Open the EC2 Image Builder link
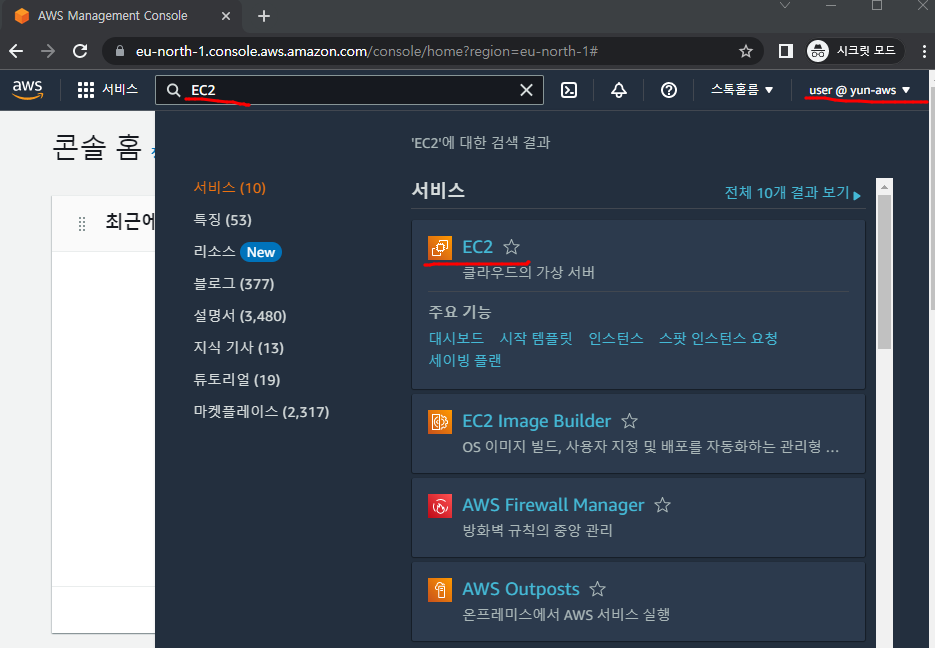935x648 pixels. pos(537,421)
